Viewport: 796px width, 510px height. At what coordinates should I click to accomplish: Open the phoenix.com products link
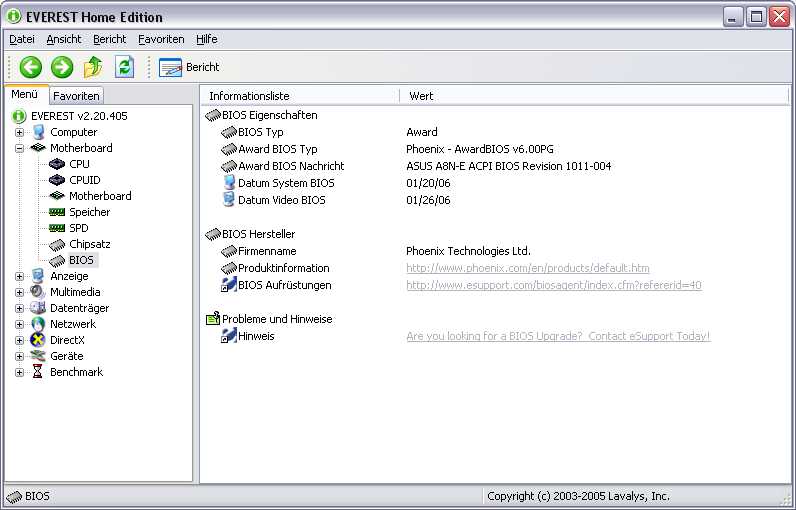pyautogui.click(x=527, y=268)
